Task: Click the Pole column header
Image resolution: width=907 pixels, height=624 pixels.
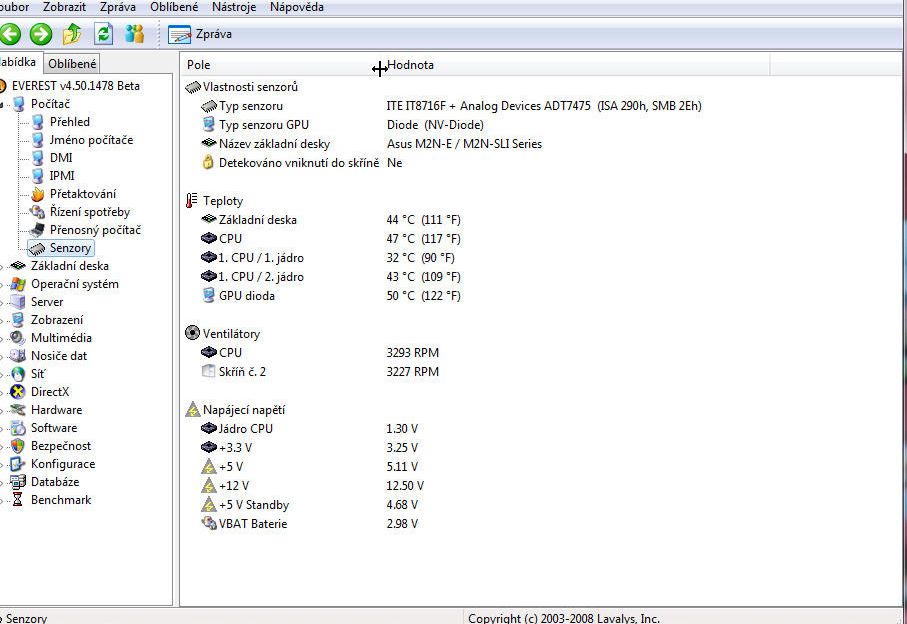Action: pos(281,65)
